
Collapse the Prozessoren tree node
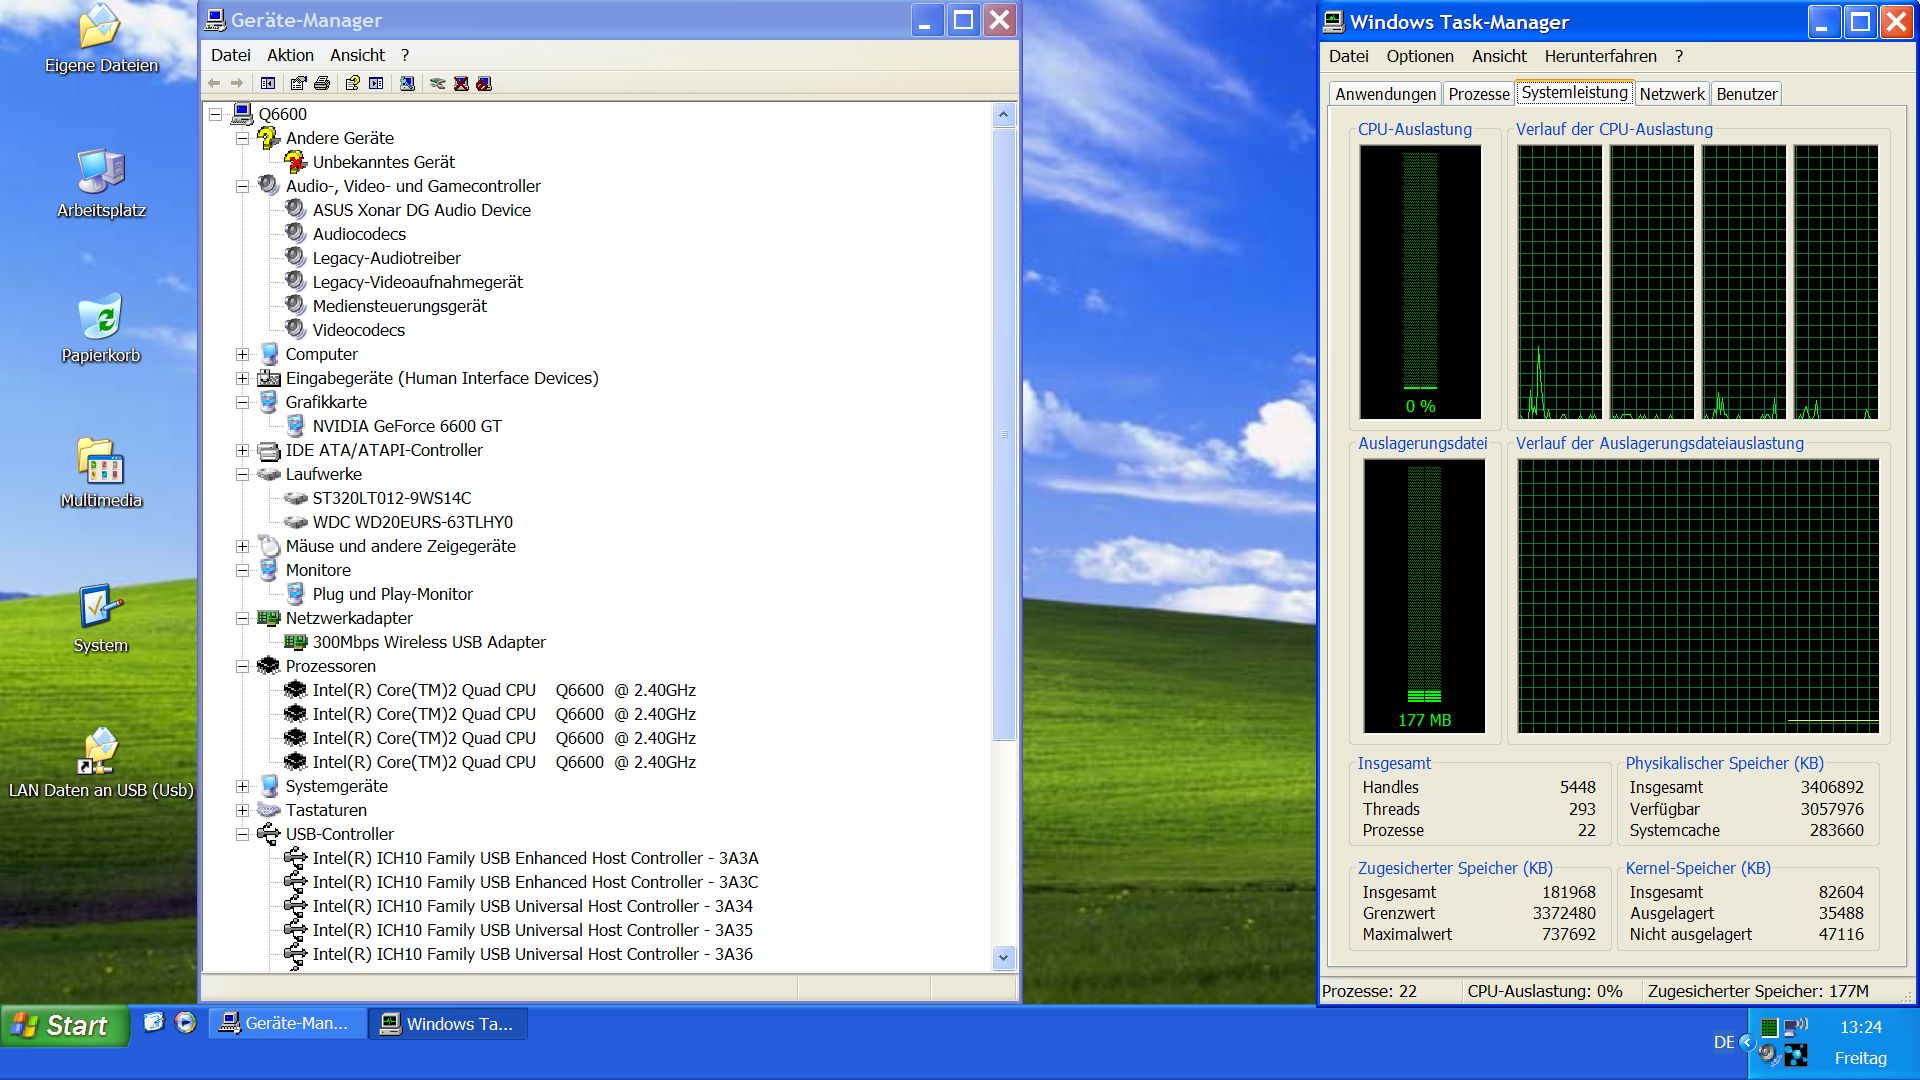241,666
